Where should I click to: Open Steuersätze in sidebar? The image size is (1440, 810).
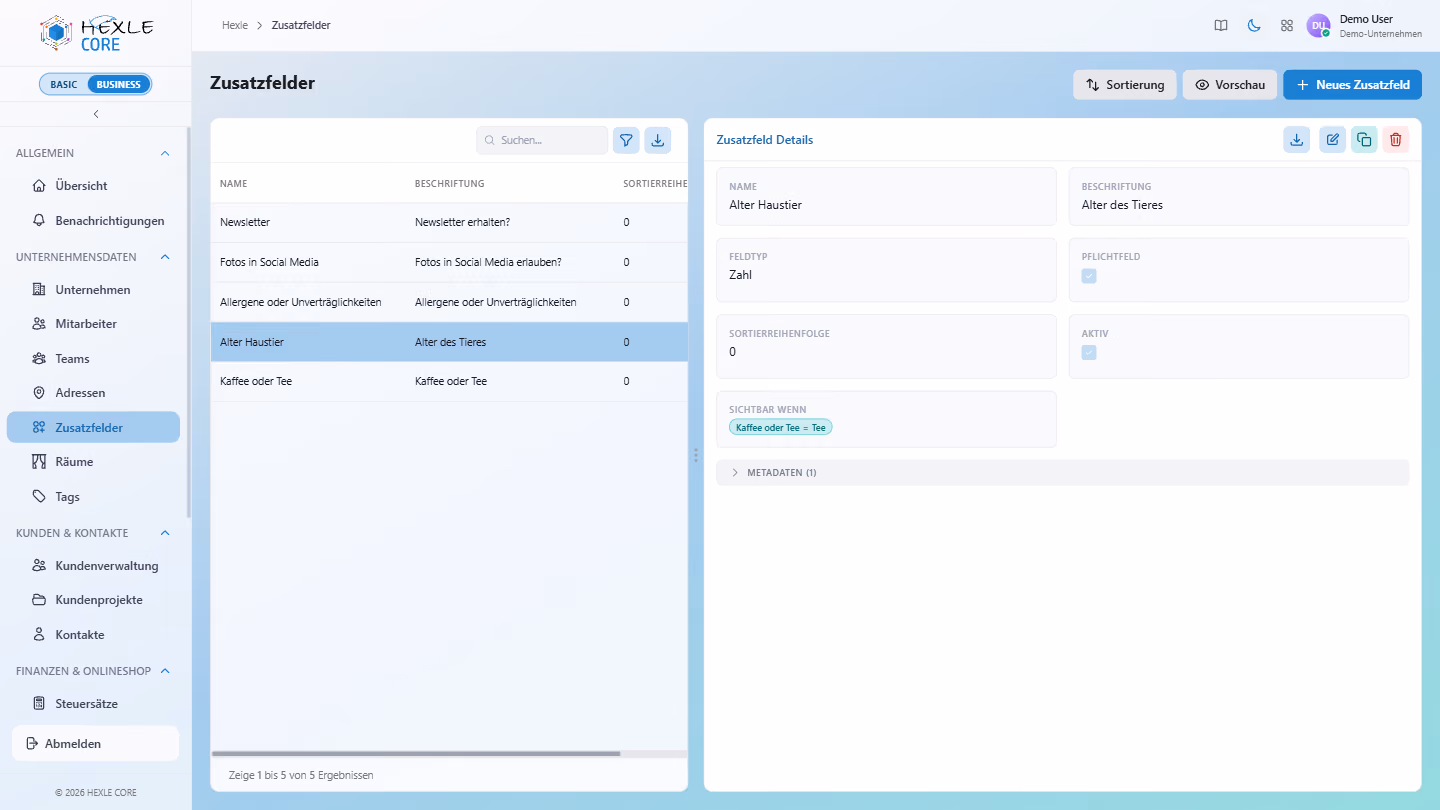point(93,704)
